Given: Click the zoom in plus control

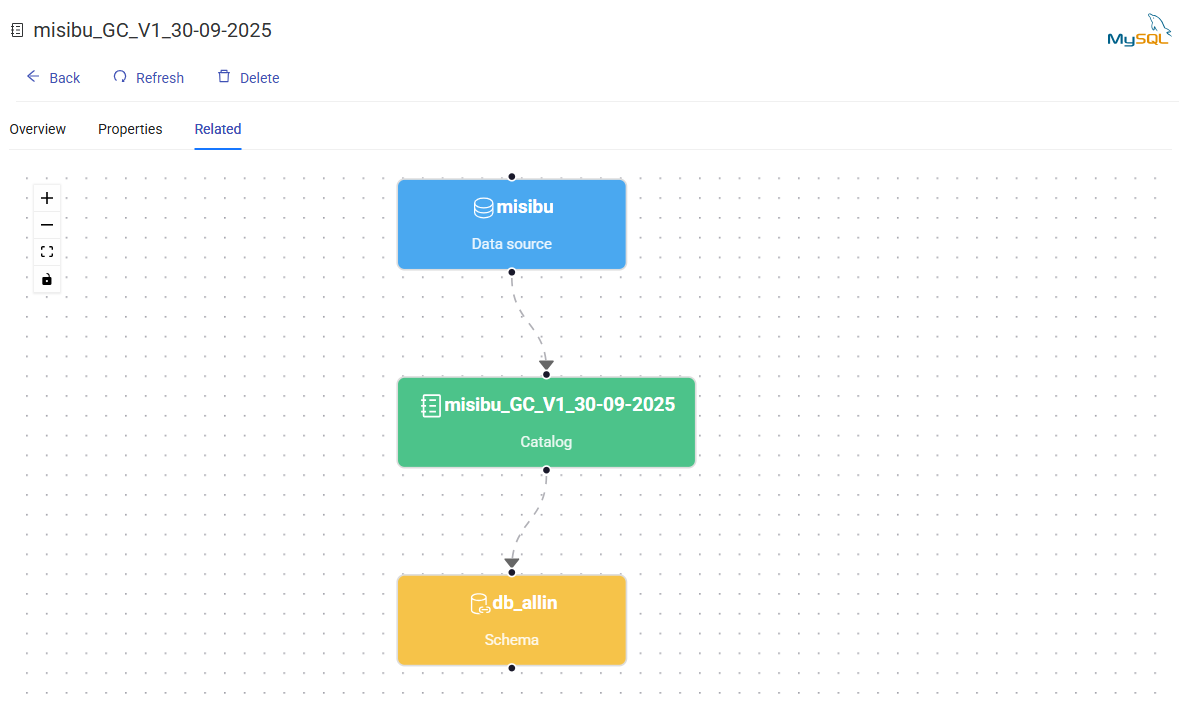Looking at the screenshot, I should pos(47,198).
